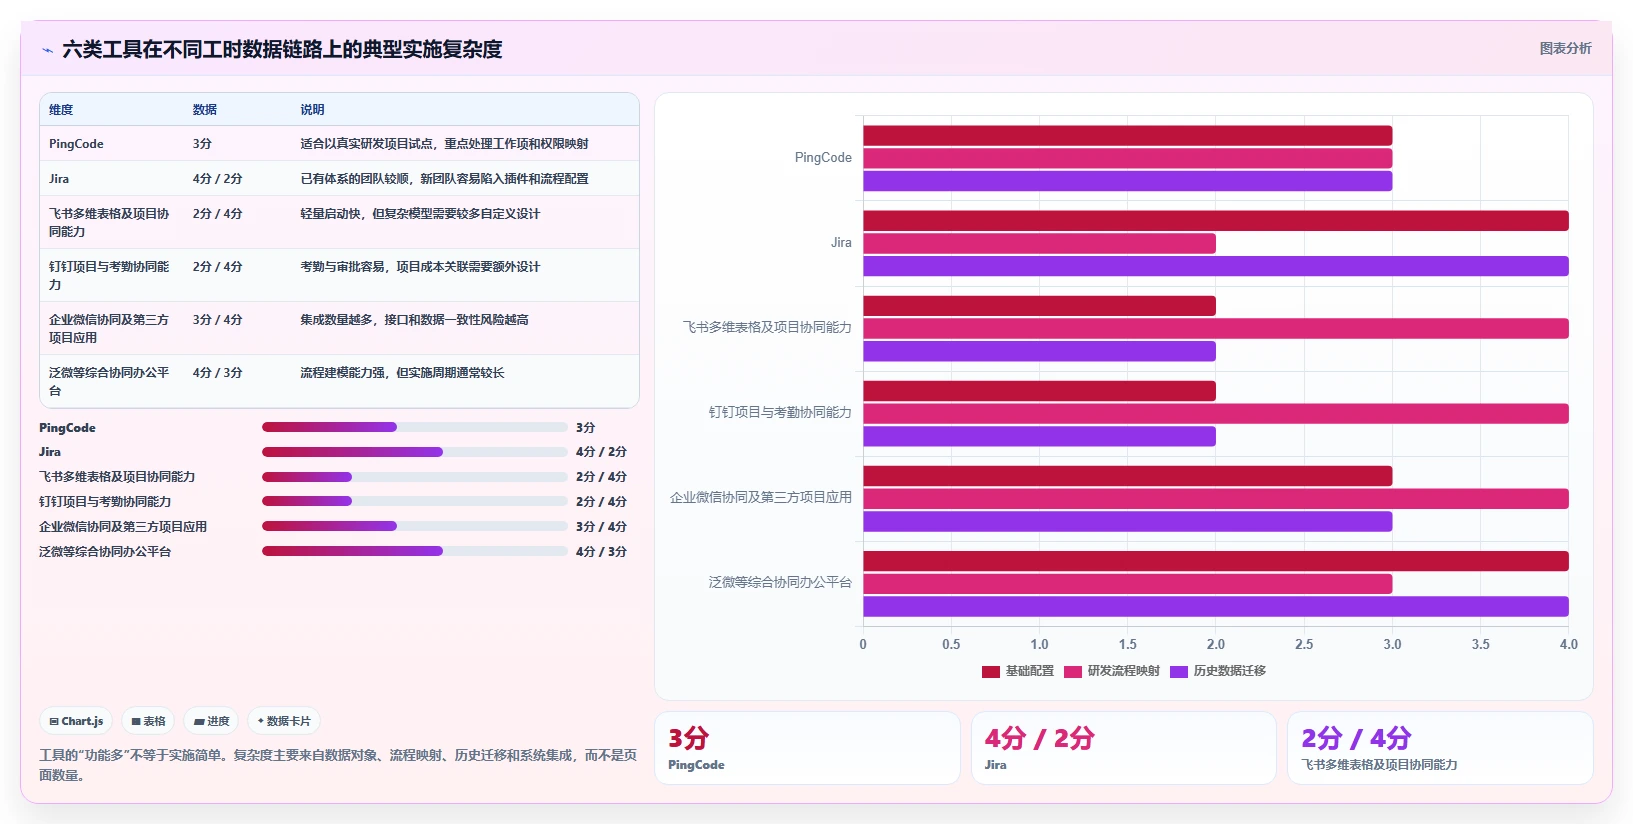Screen dimensions: 1633x824
Task: Select the 表格 tag chip
Action: pos(148,721)
